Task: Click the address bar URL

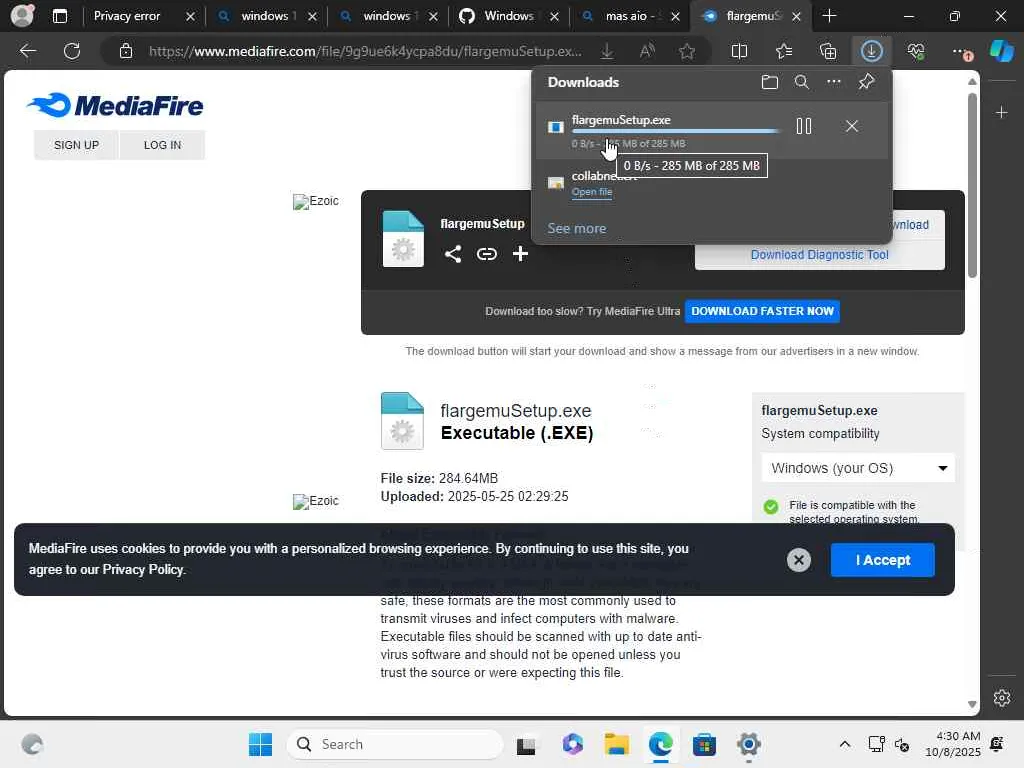Action: coord(365,51)
